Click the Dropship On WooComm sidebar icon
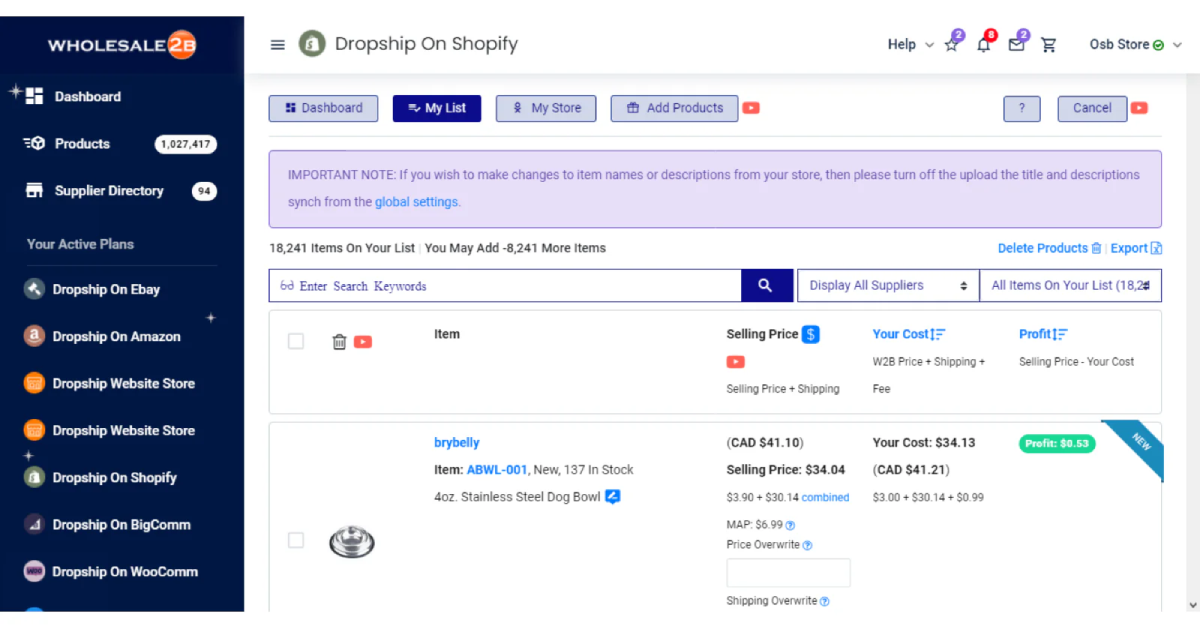 [x=35, y=571]
